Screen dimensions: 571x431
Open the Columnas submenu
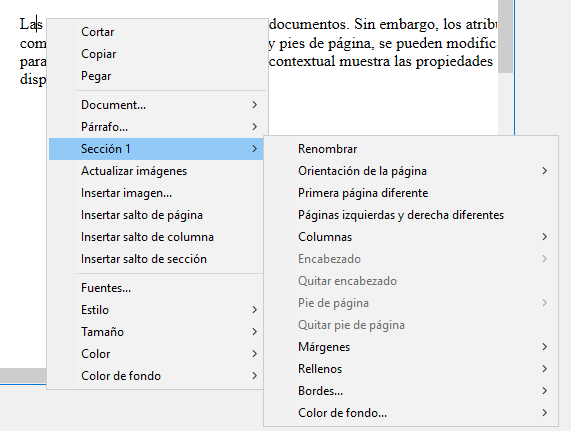pos(411,237)
